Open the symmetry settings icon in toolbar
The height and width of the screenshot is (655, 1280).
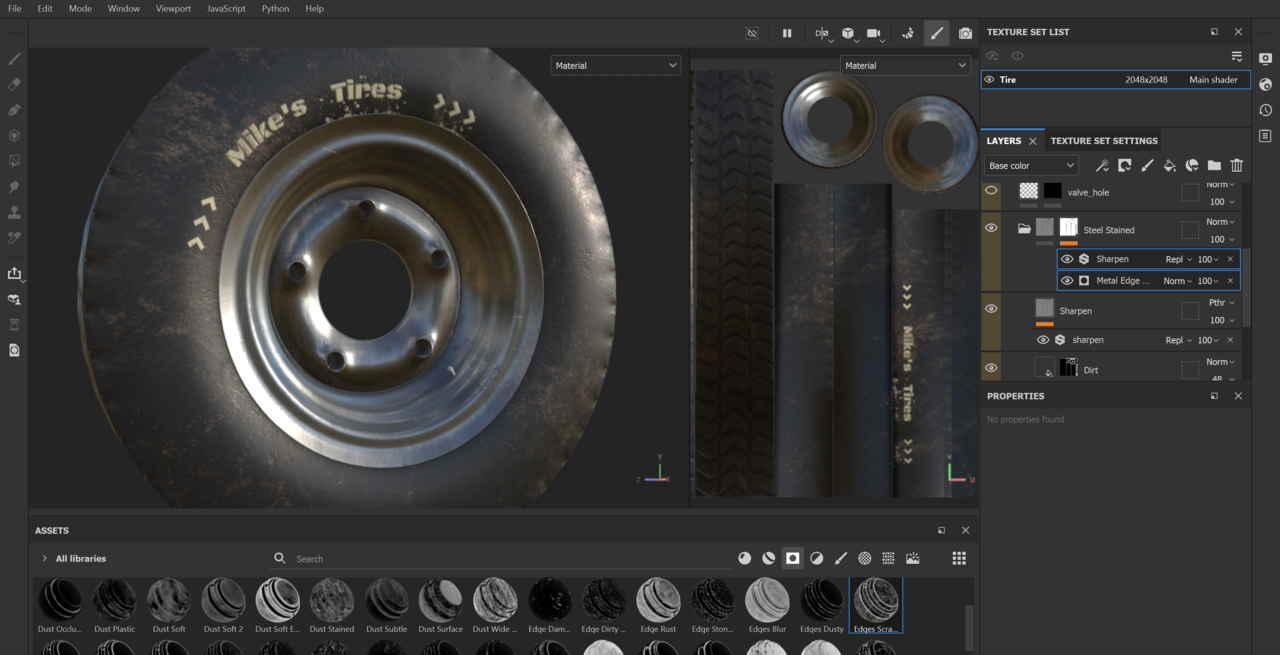(821, 33)
